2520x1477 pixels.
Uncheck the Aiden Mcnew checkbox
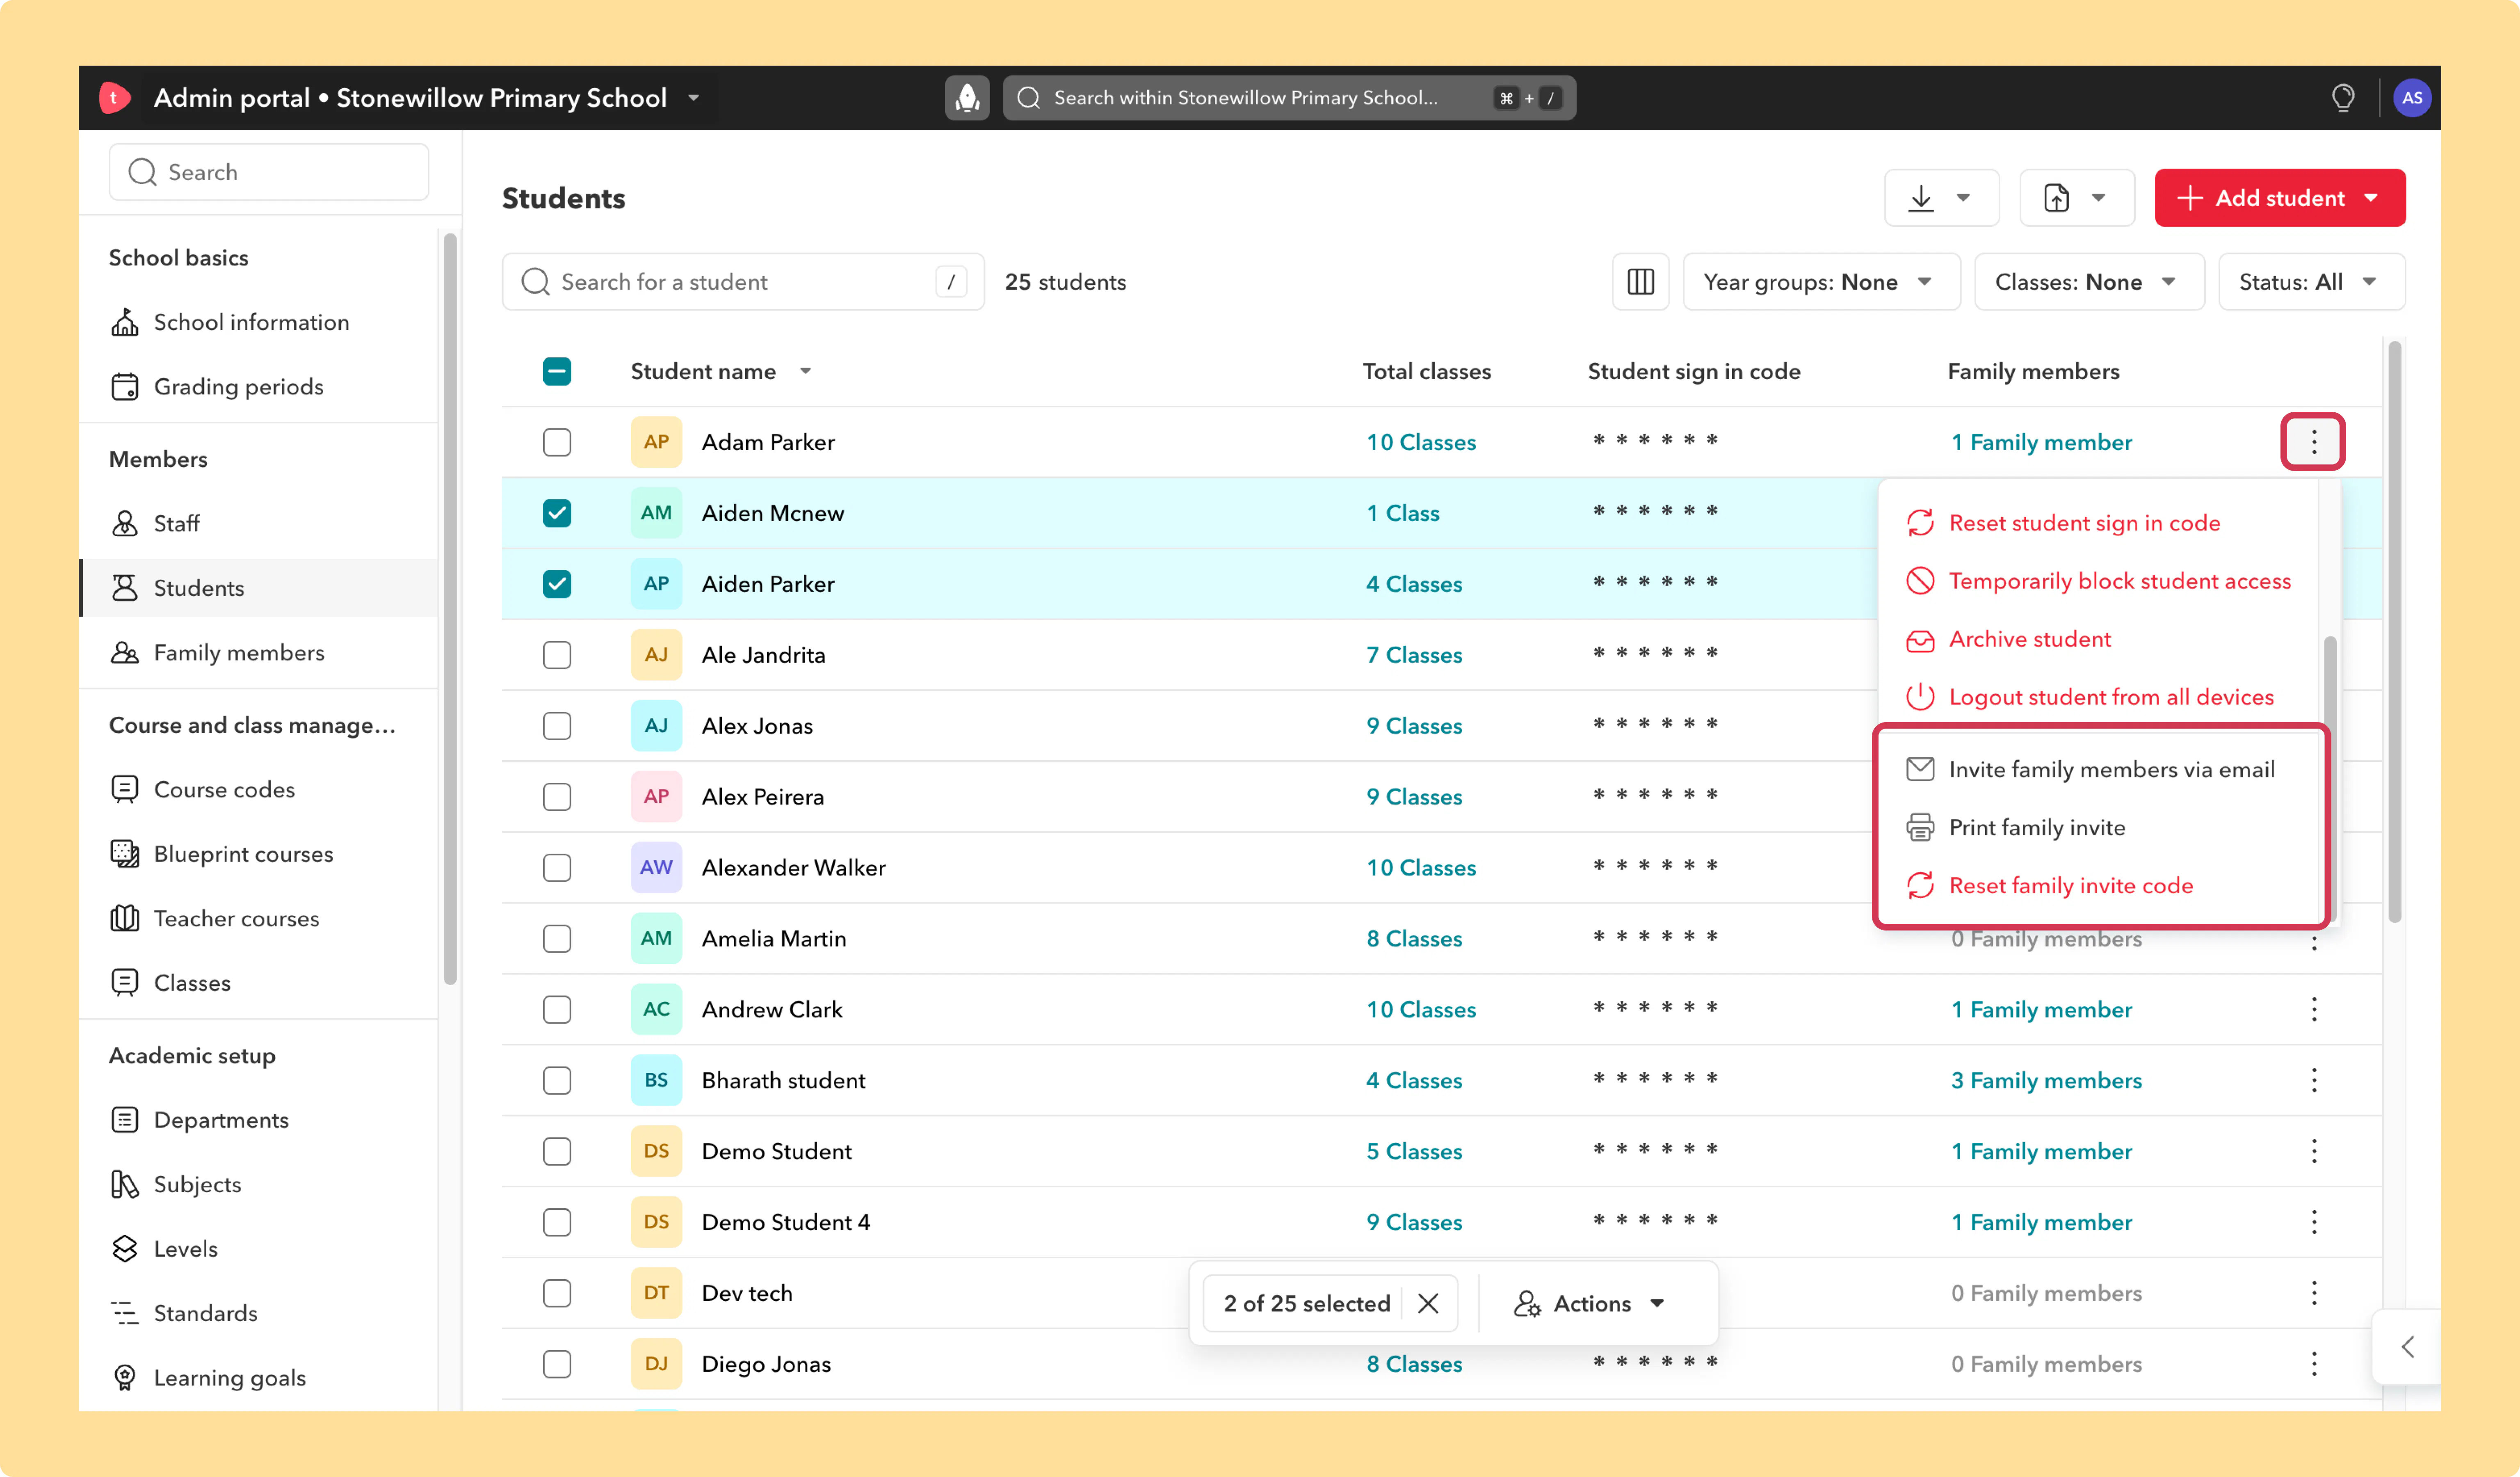coord(557,513)
